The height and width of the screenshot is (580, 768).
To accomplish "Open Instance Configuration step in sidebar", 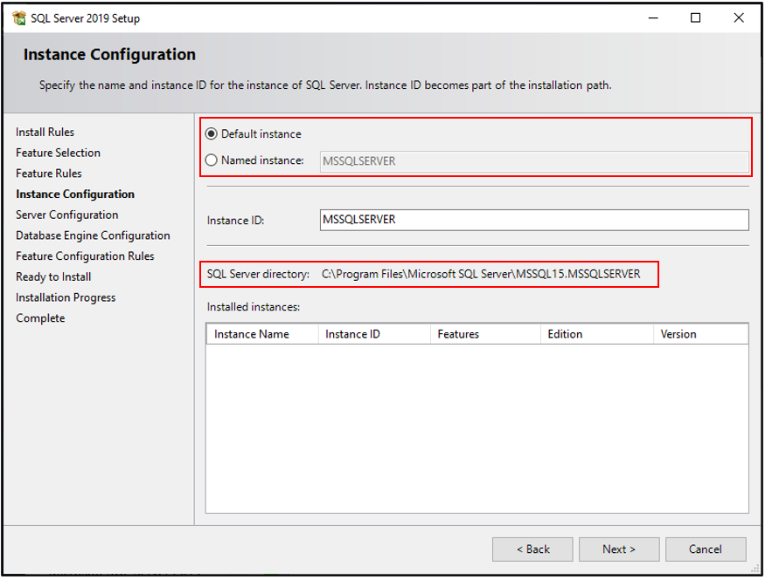I will (75, 194).
